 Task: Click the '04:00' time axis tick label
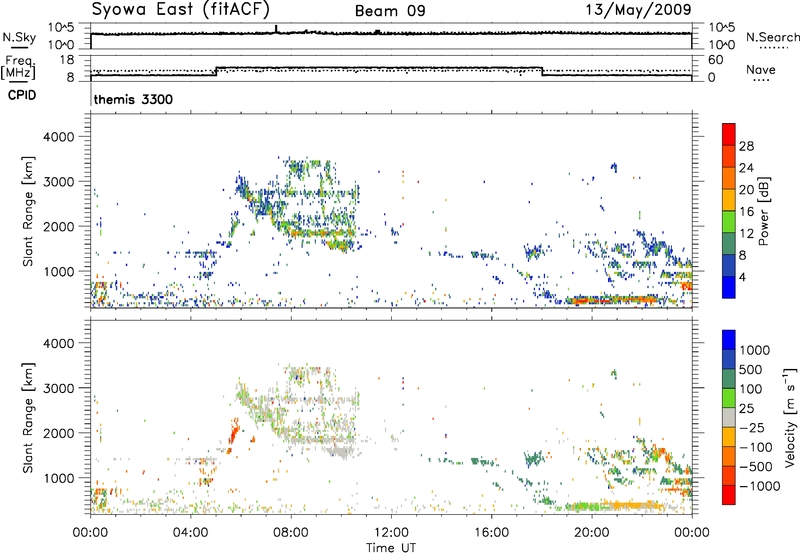tap(190, 532)
